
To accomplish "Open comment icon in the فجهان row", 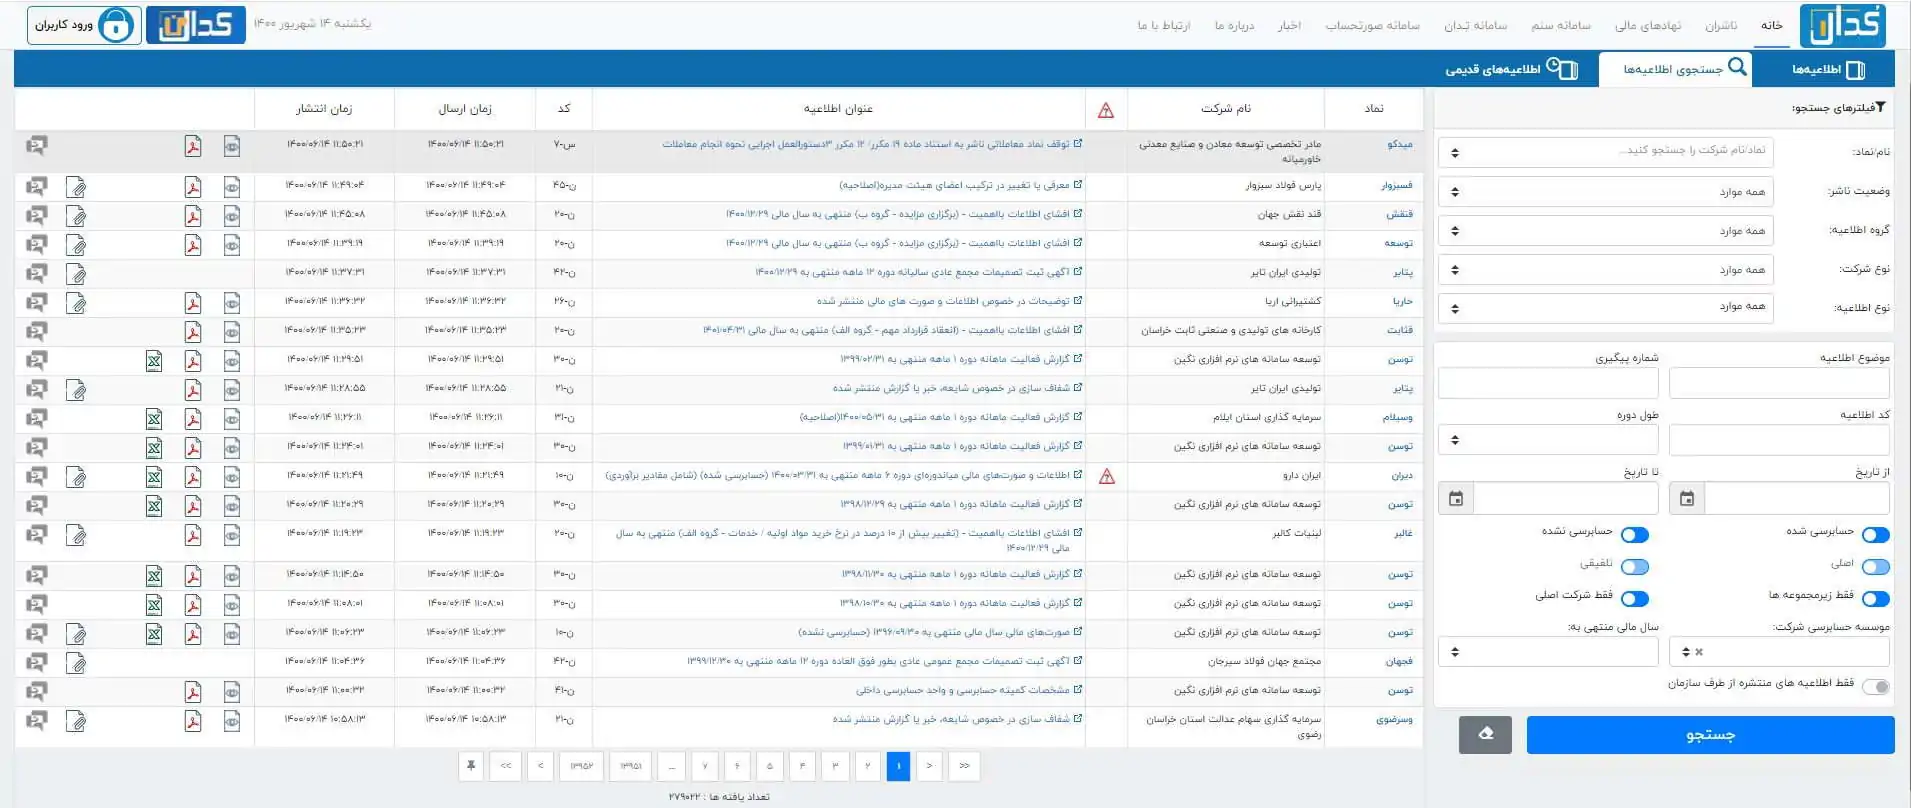I will pyautogui.click(x=36, y=662).
